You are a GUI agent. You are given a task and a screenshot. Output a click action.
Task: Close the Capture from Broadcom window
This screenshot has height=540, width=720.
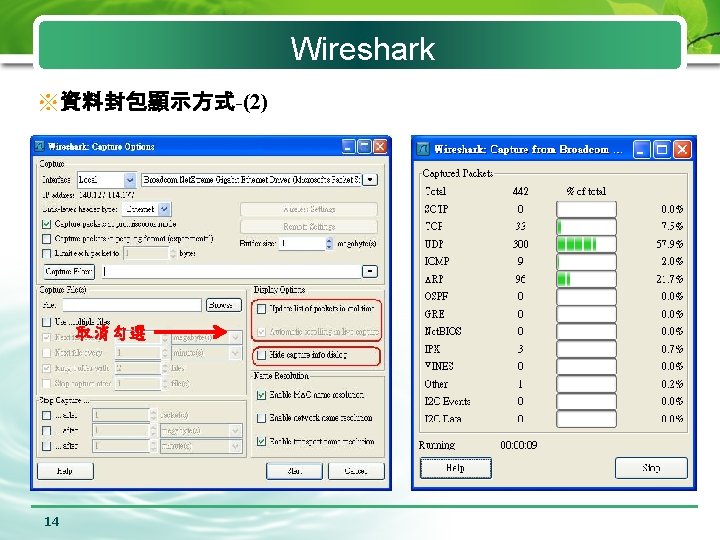pos(682,149)
